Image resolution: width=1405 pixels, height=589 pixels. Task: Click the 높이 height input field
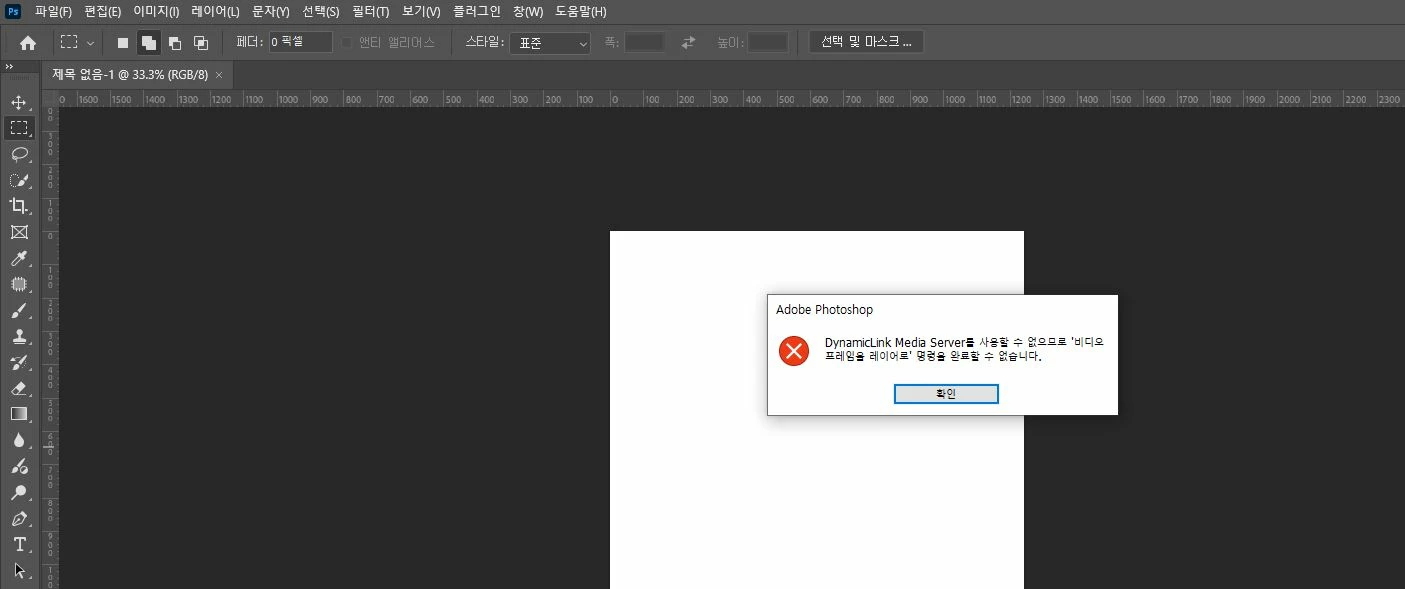768,42
